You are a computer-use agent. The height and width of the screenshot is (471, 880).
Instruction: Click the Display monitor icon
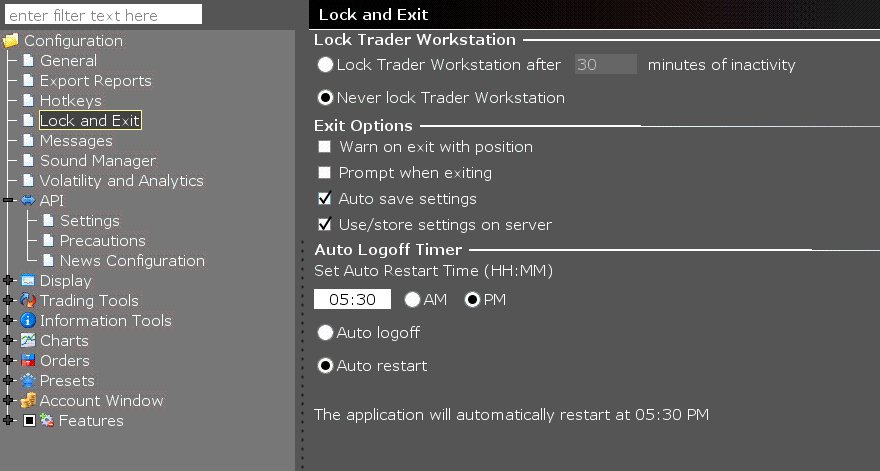28,281
